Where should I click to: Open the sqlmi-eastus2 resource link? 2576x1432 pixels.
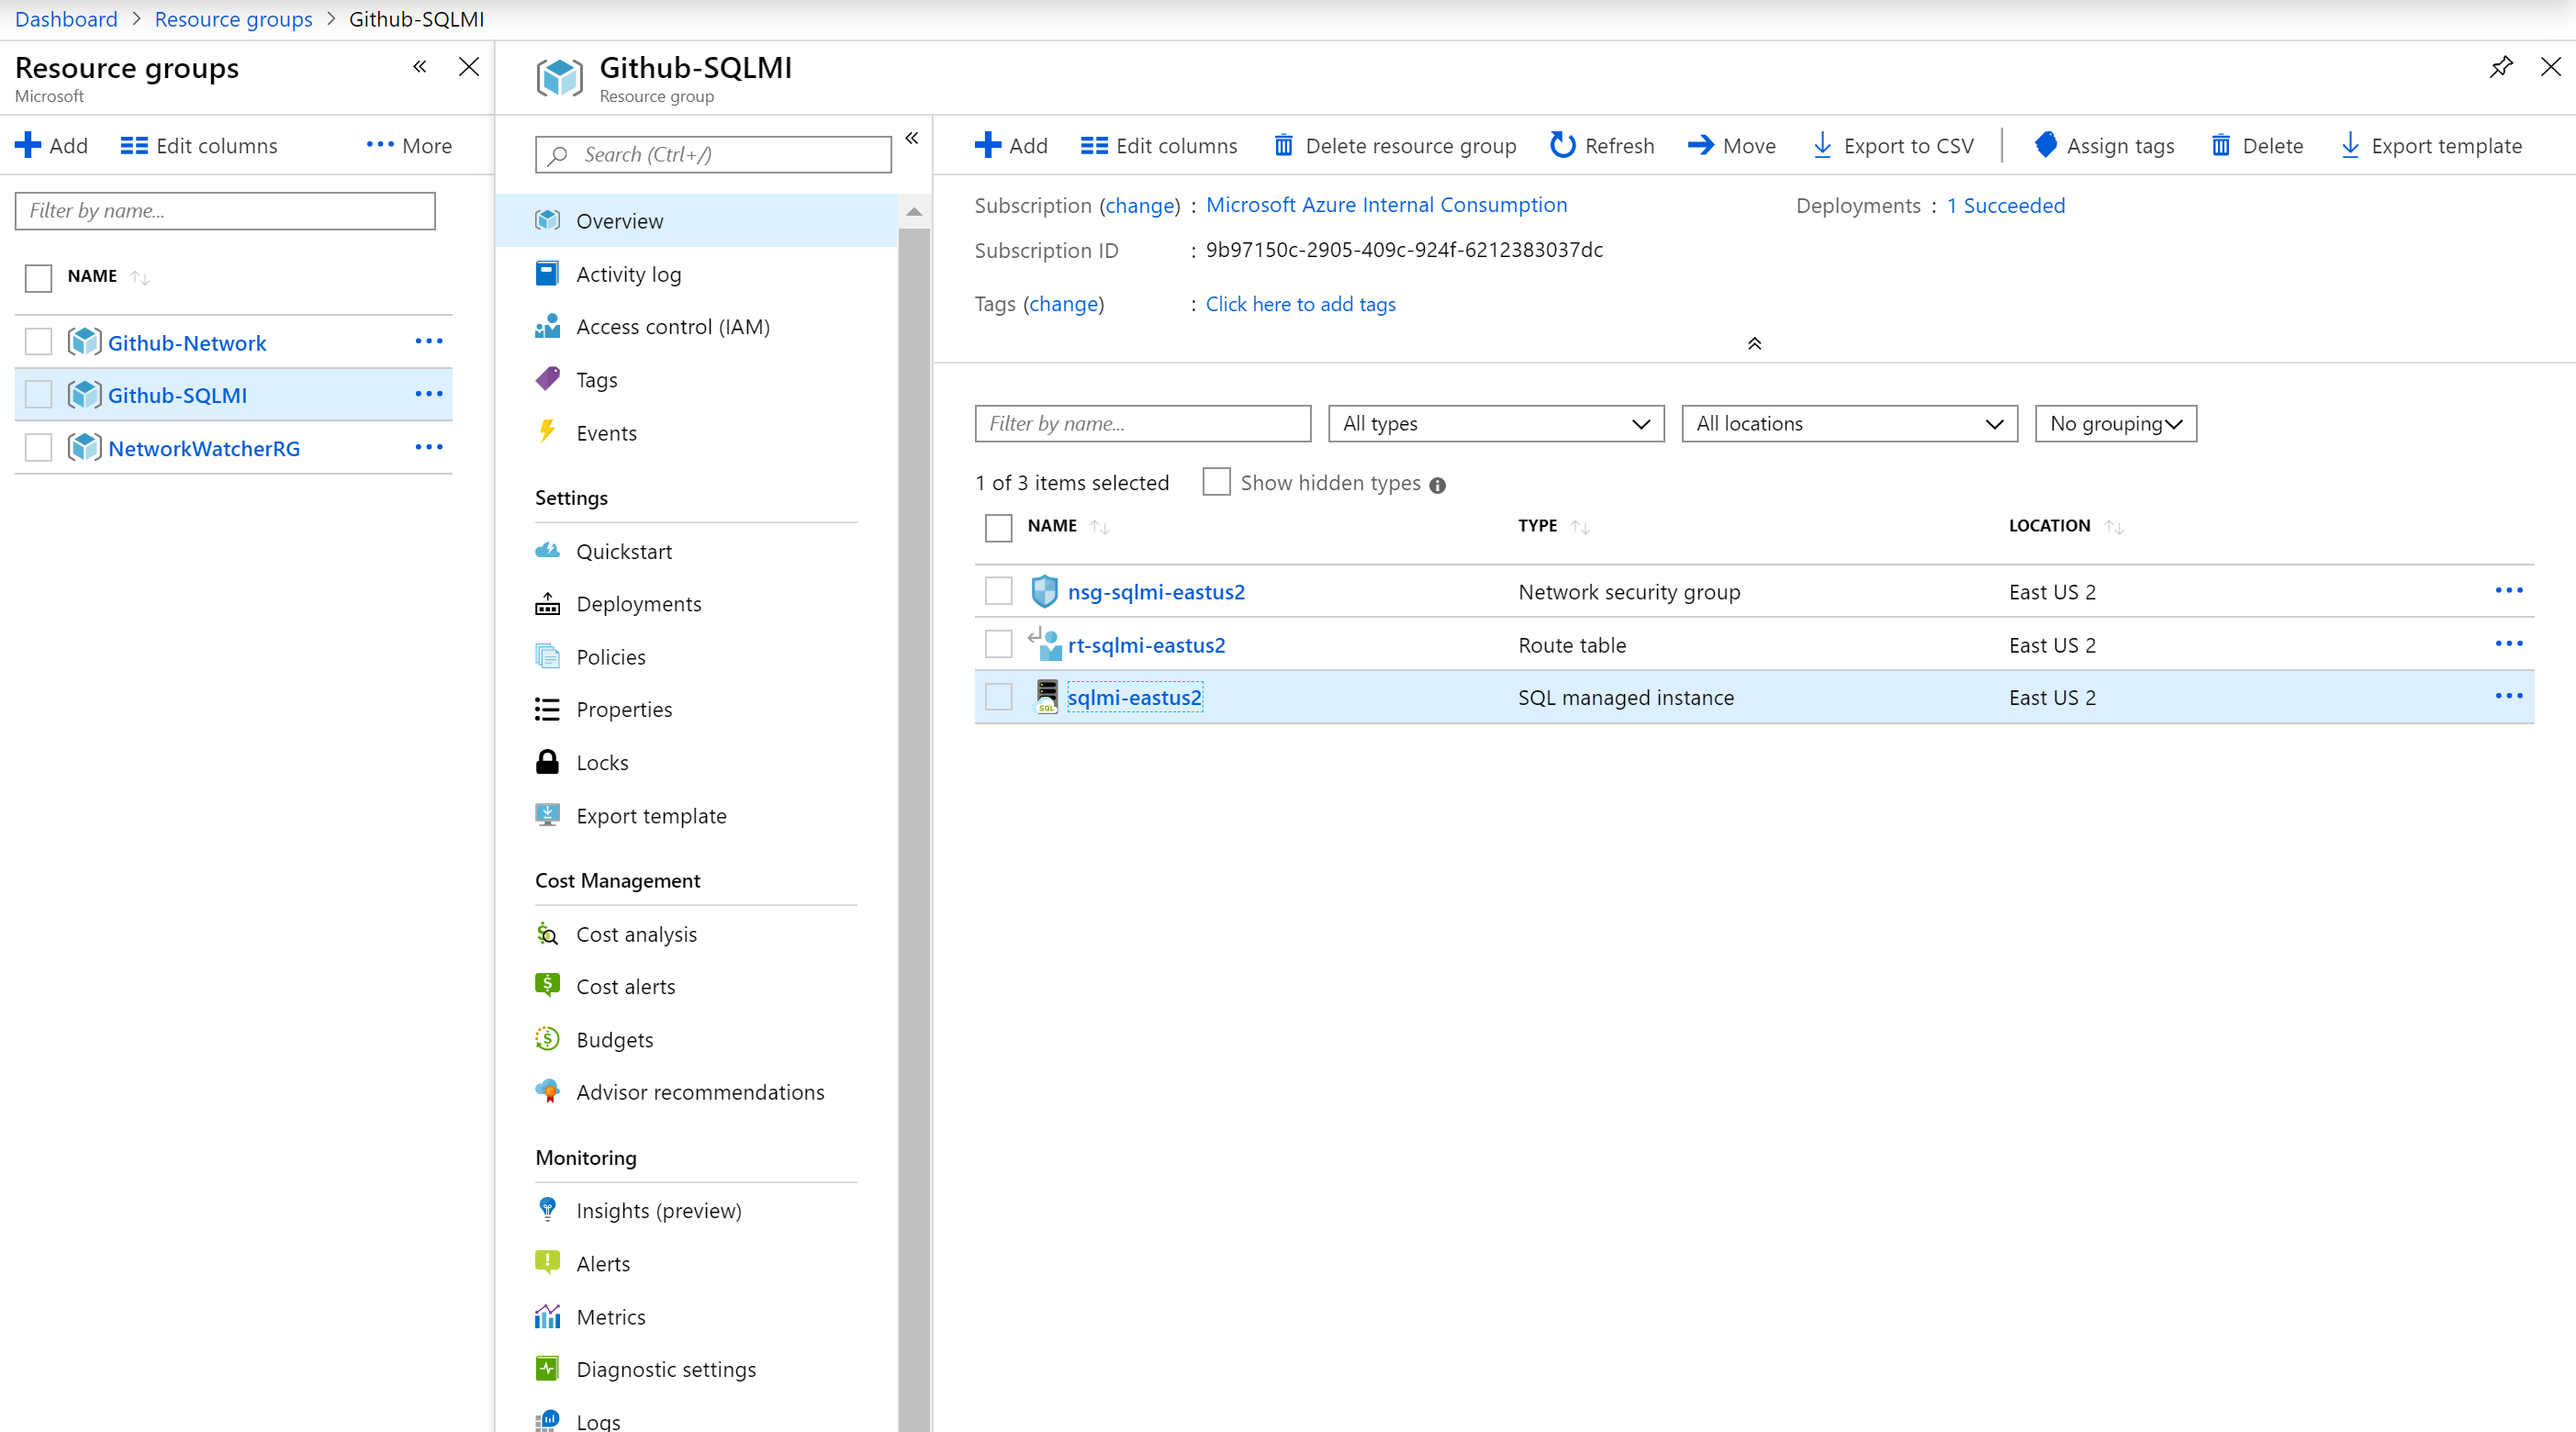coord(1134,697)
